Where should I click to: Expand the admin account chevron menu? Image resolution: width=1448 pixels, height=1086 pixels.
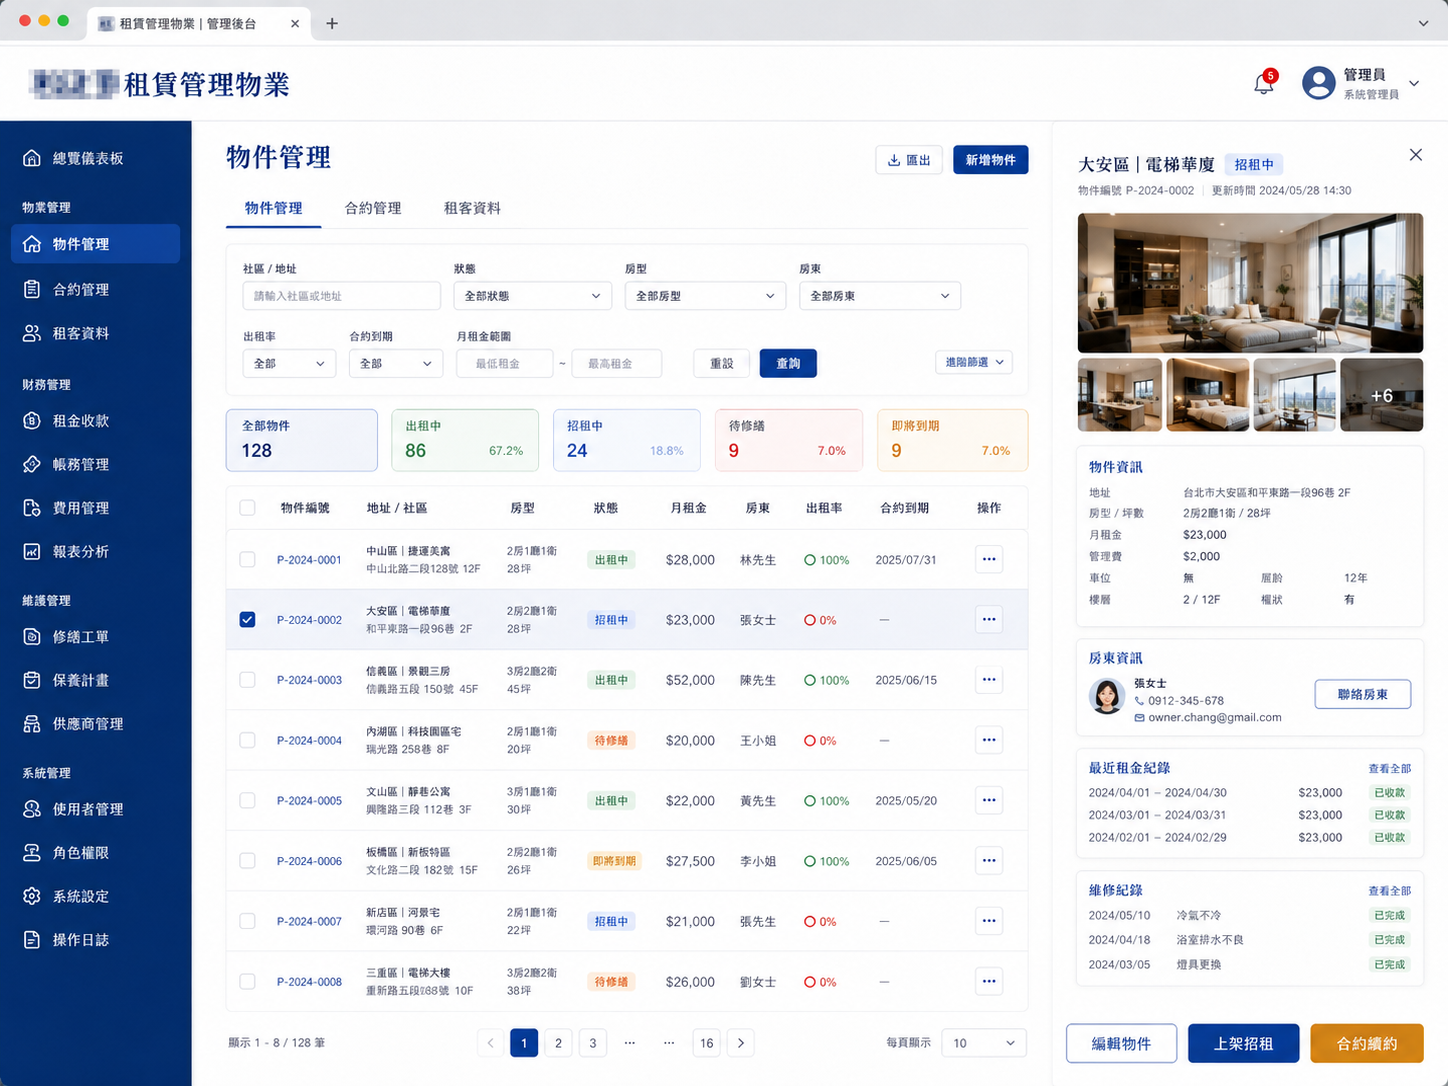coord(1414,84)
